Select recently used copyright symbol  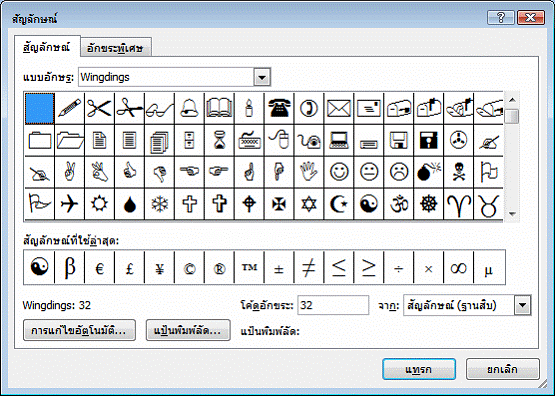[189, 267]
